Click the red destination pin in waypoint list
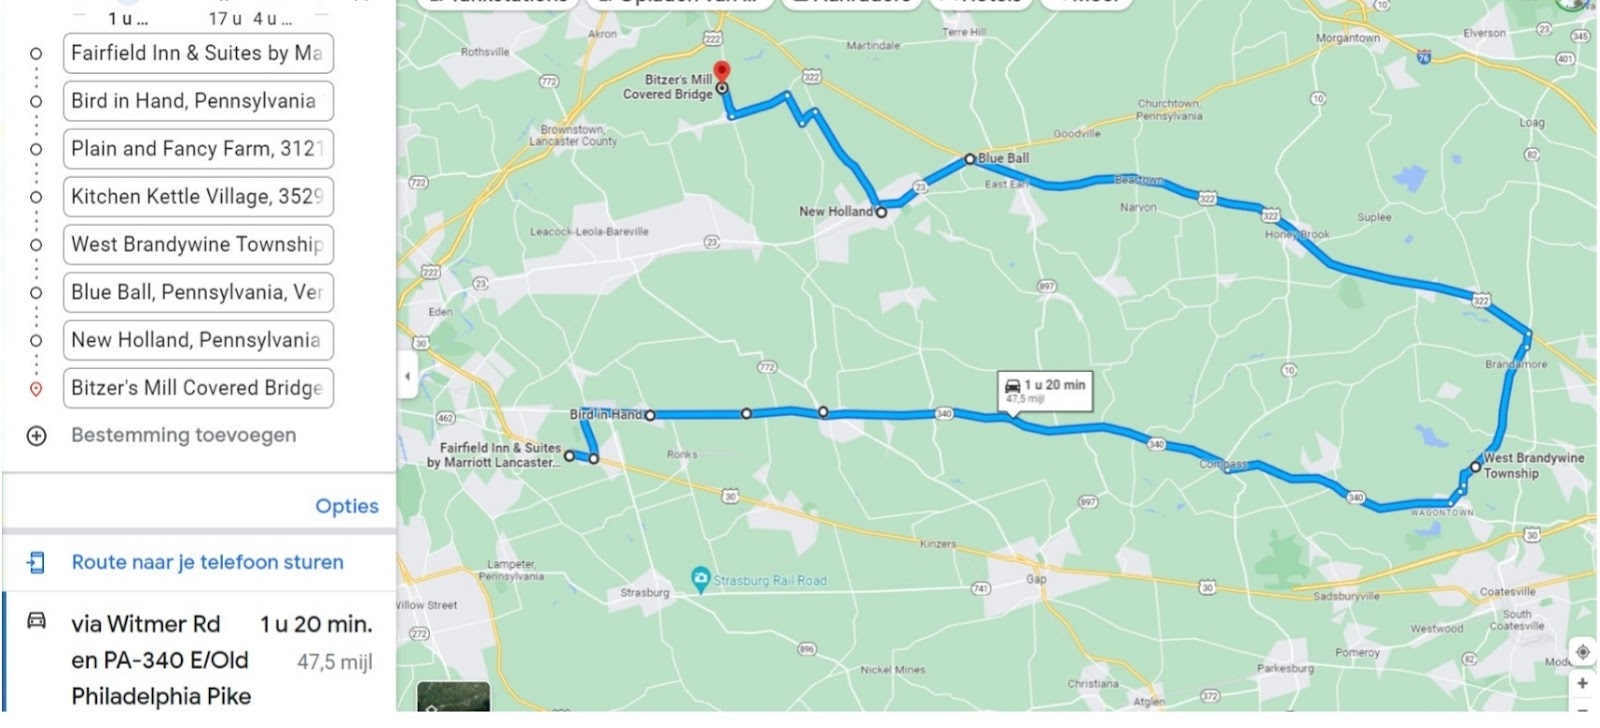 [36, 389]
